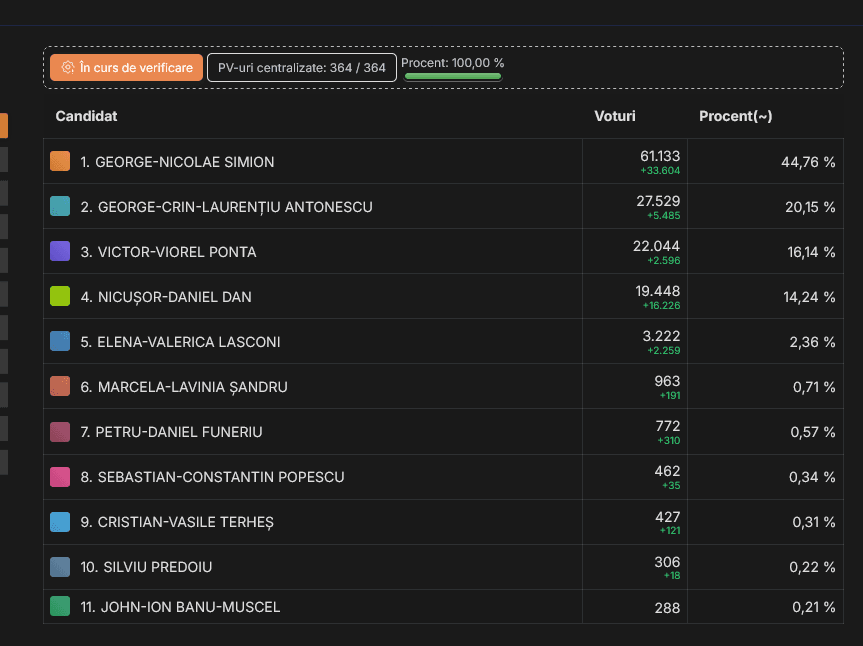Click George-Nicolae Simion's orange color swatch
This screenshot has height=646, width=863.
point(60,162)
